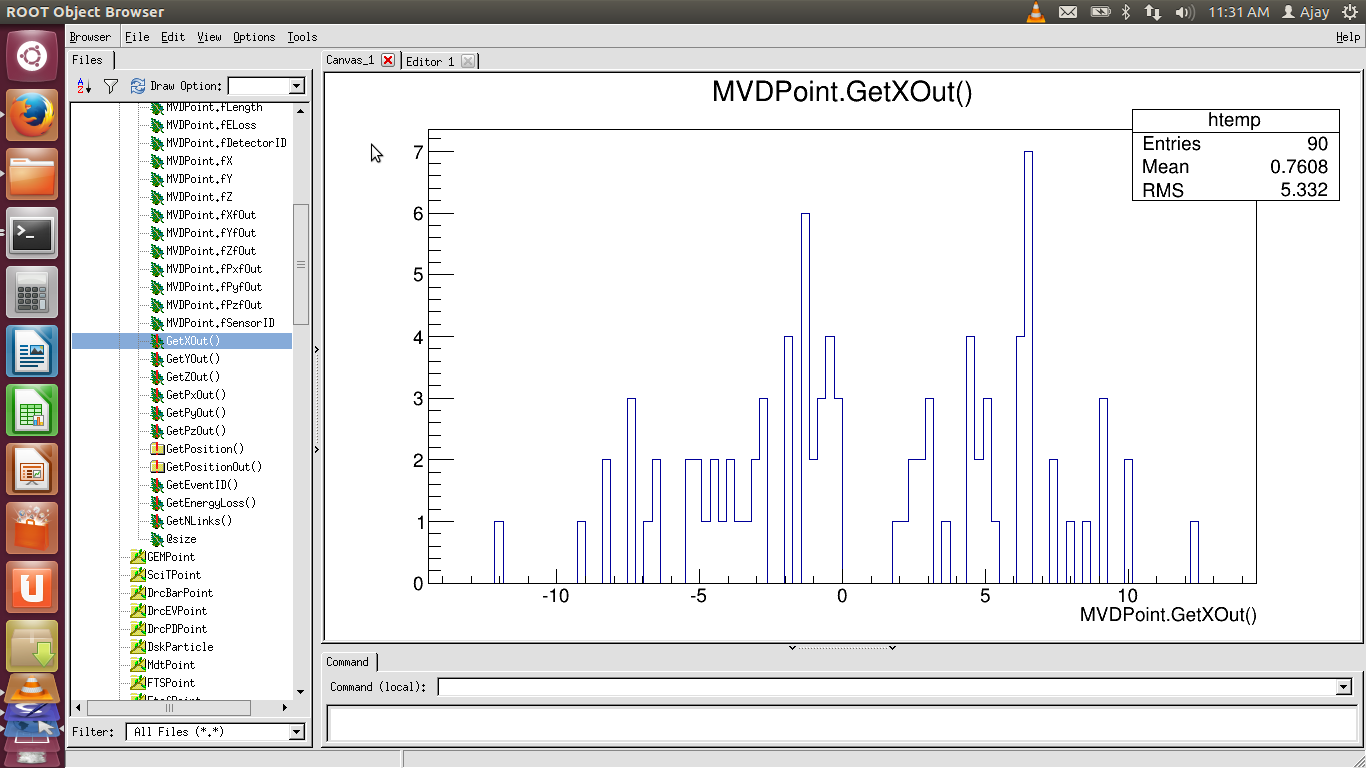Viewport: 1366px width, 768px height.
Task: Click the GEMPoint branch icon
Action: pos(138,557)
